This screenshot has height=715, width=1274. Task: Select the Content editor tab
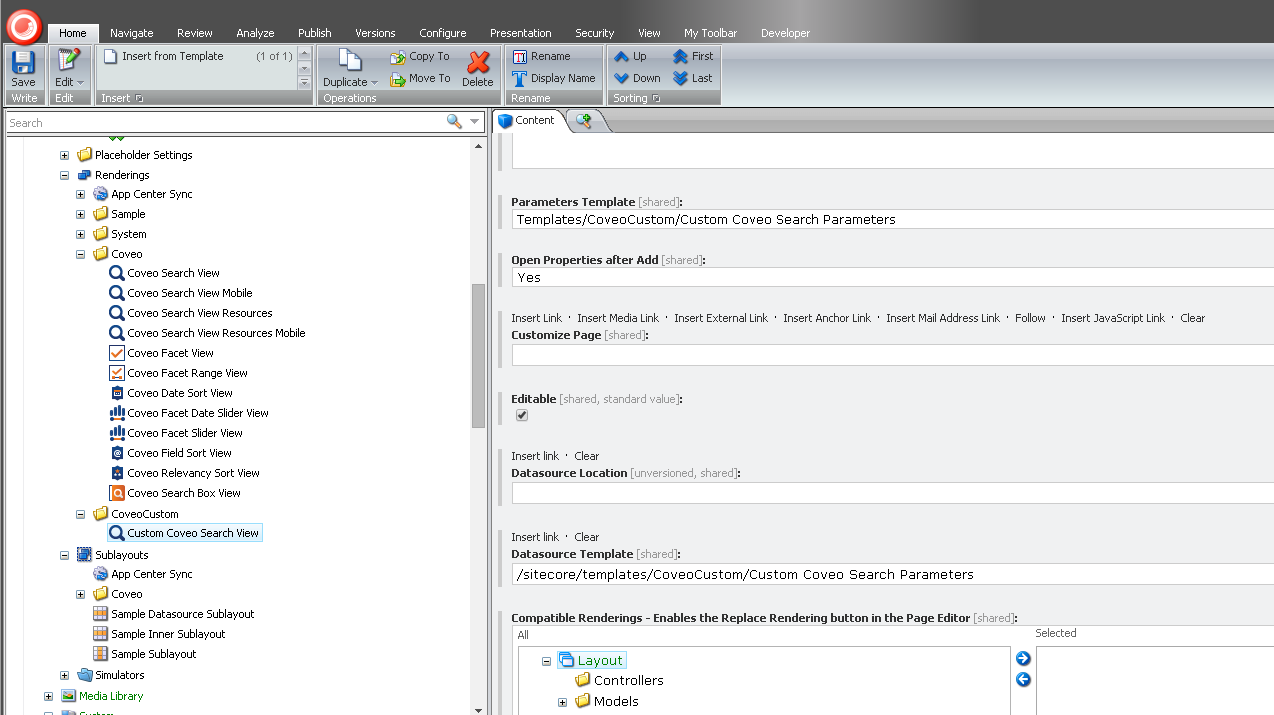coord(527,121)
